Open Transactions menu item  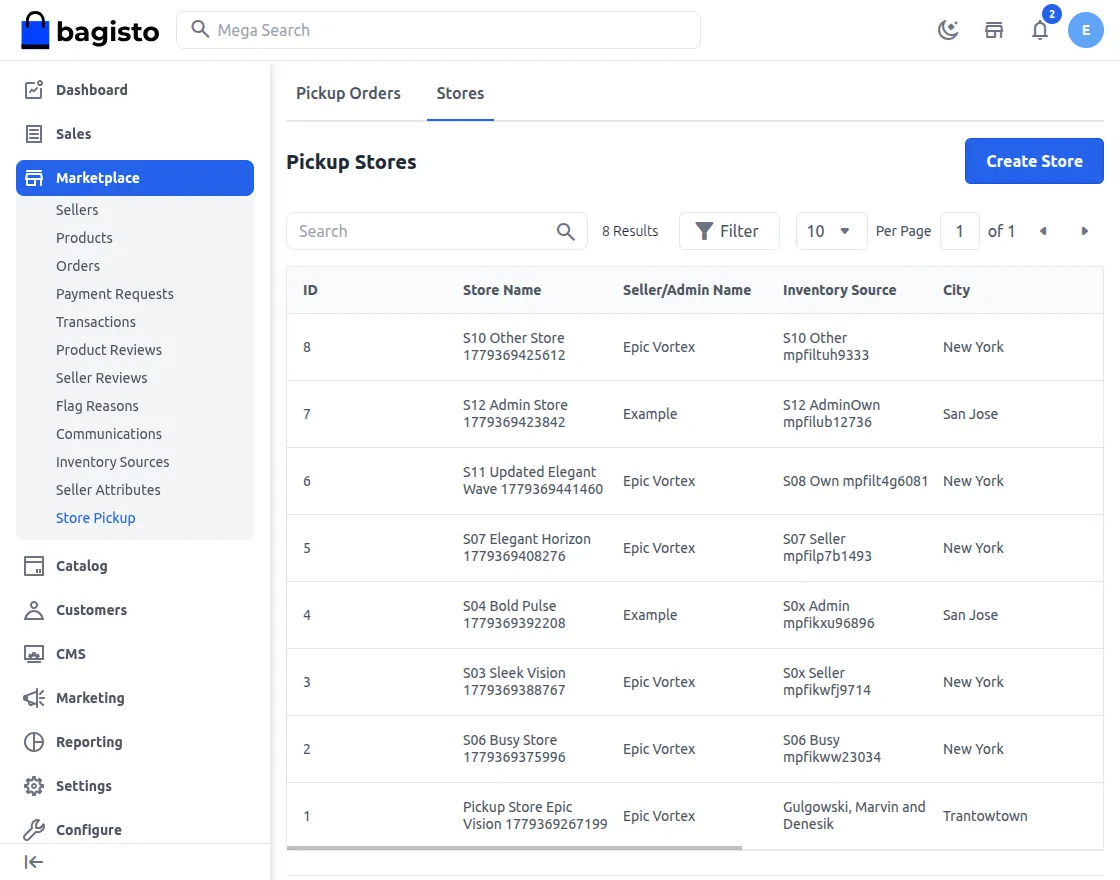(96, 322)
